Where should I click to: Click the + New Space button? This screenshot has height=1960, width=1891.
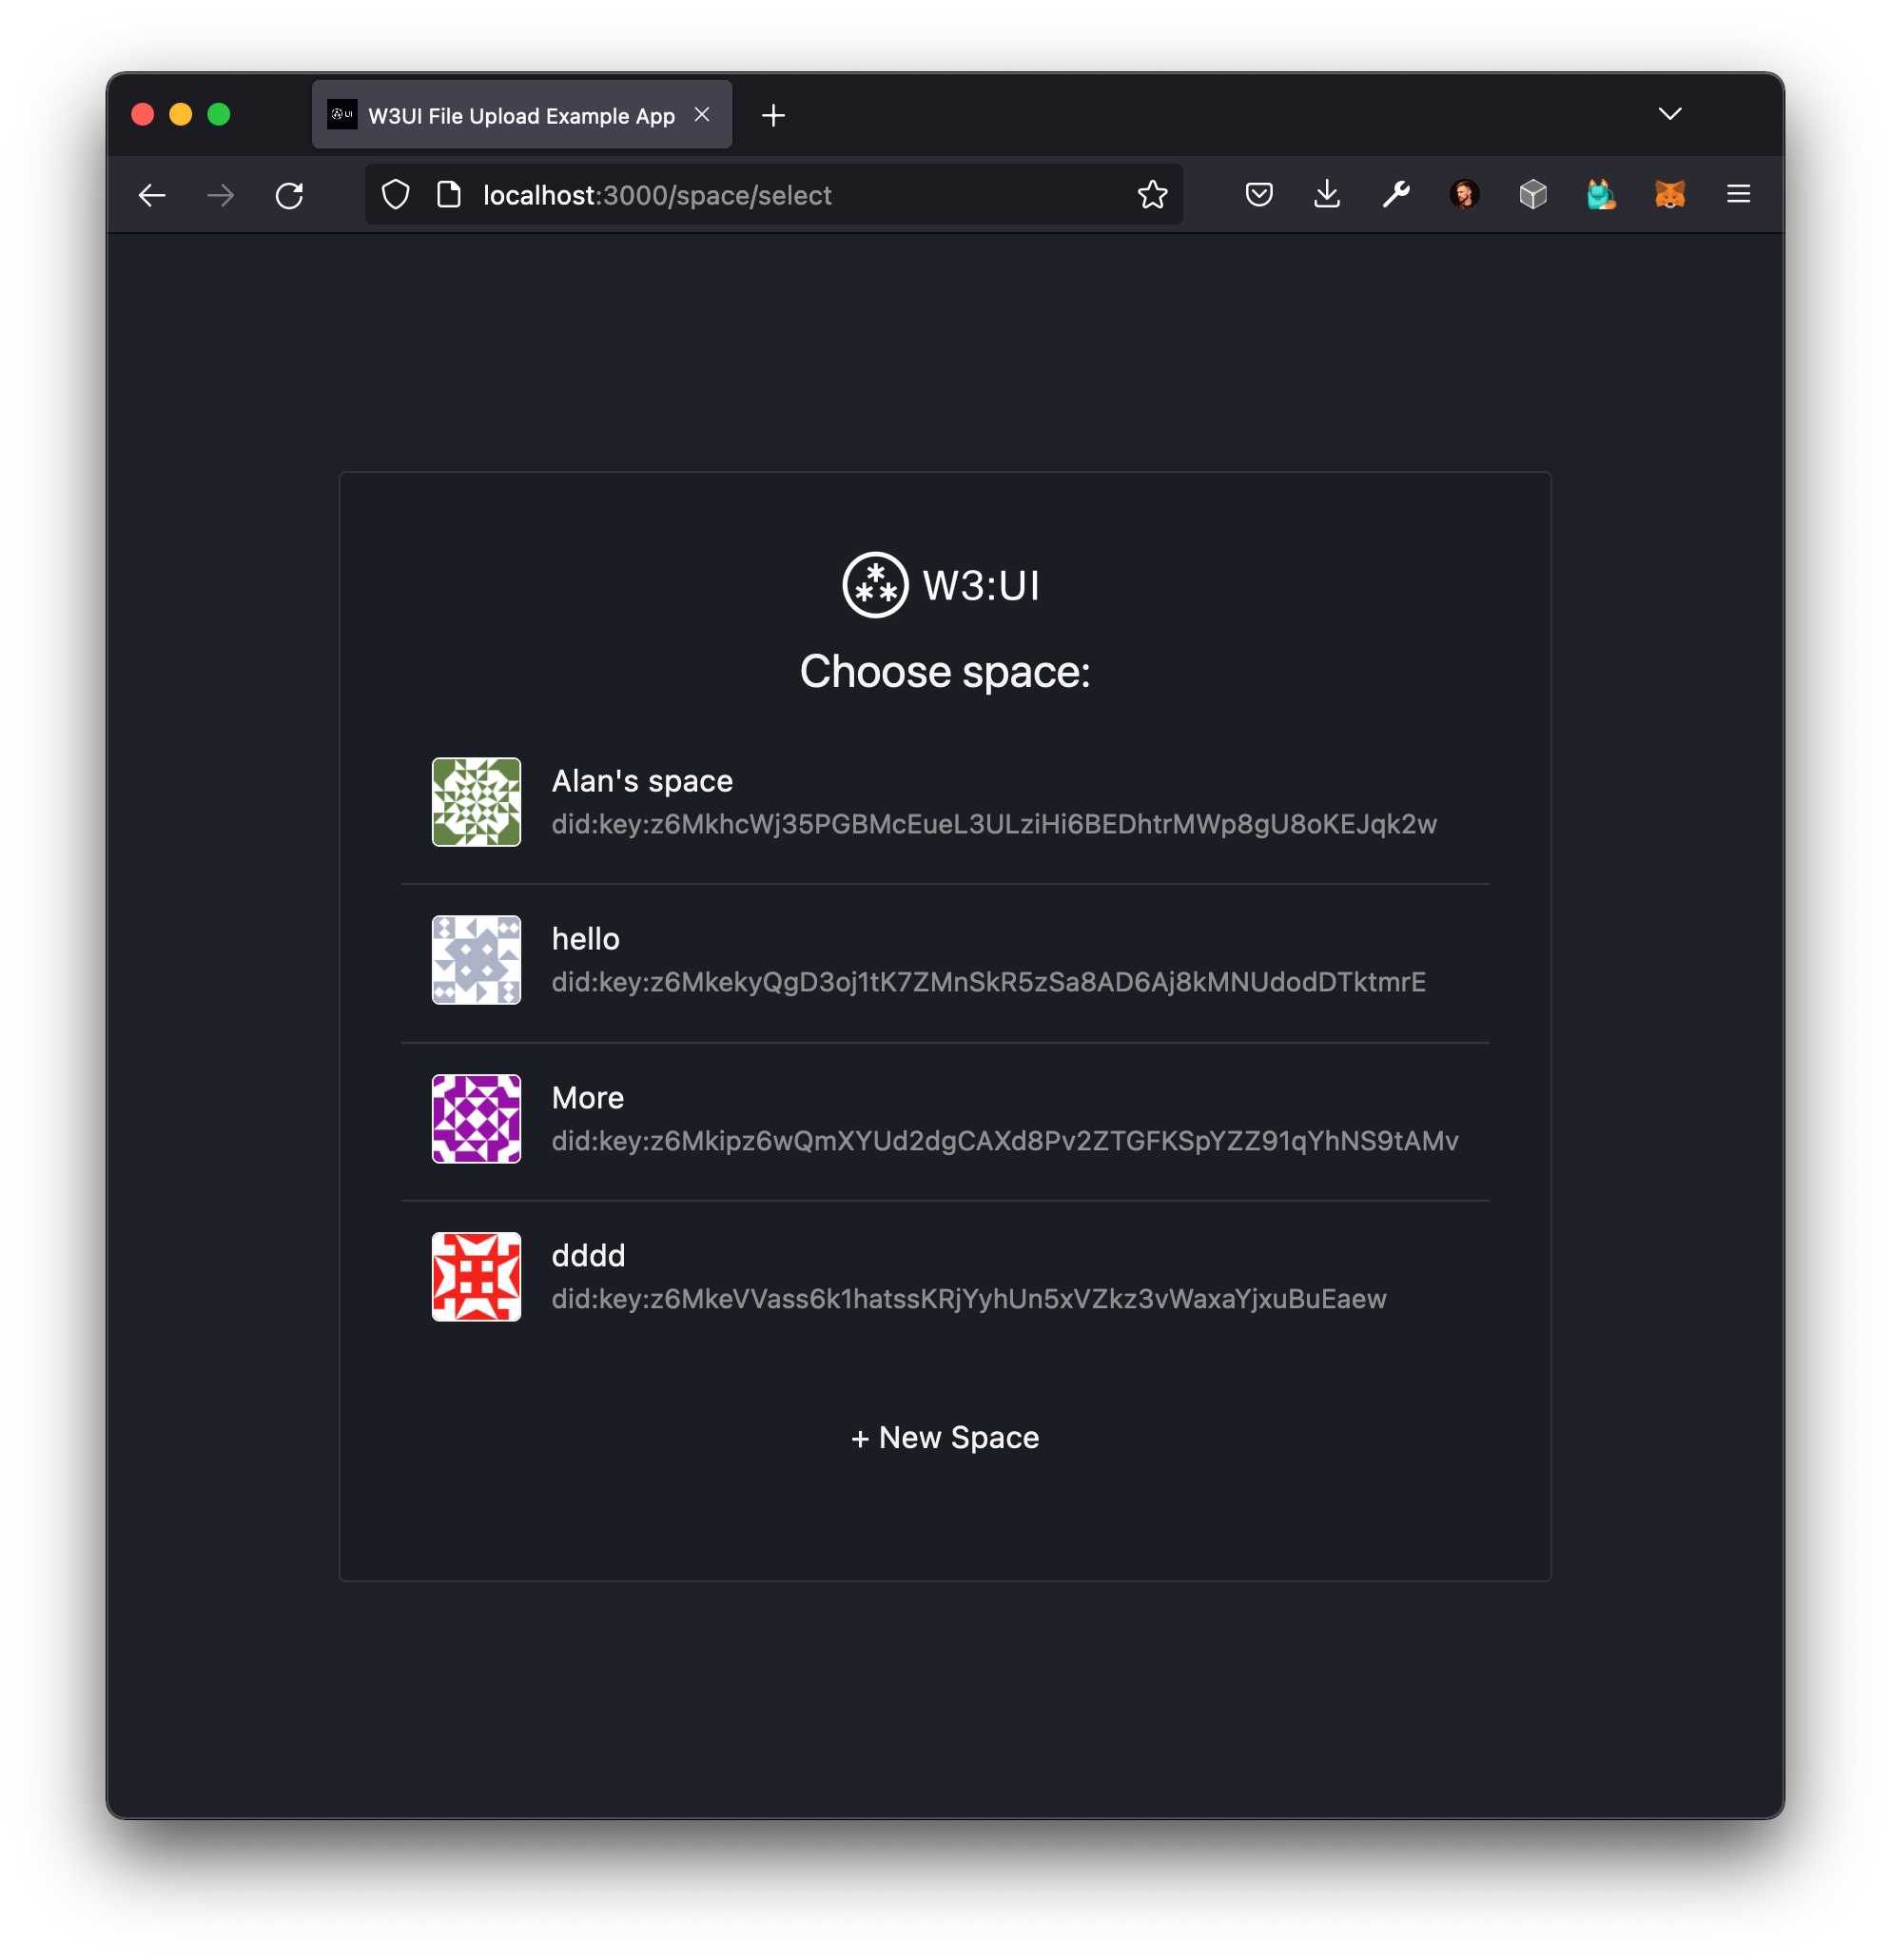click(945, 1438)
